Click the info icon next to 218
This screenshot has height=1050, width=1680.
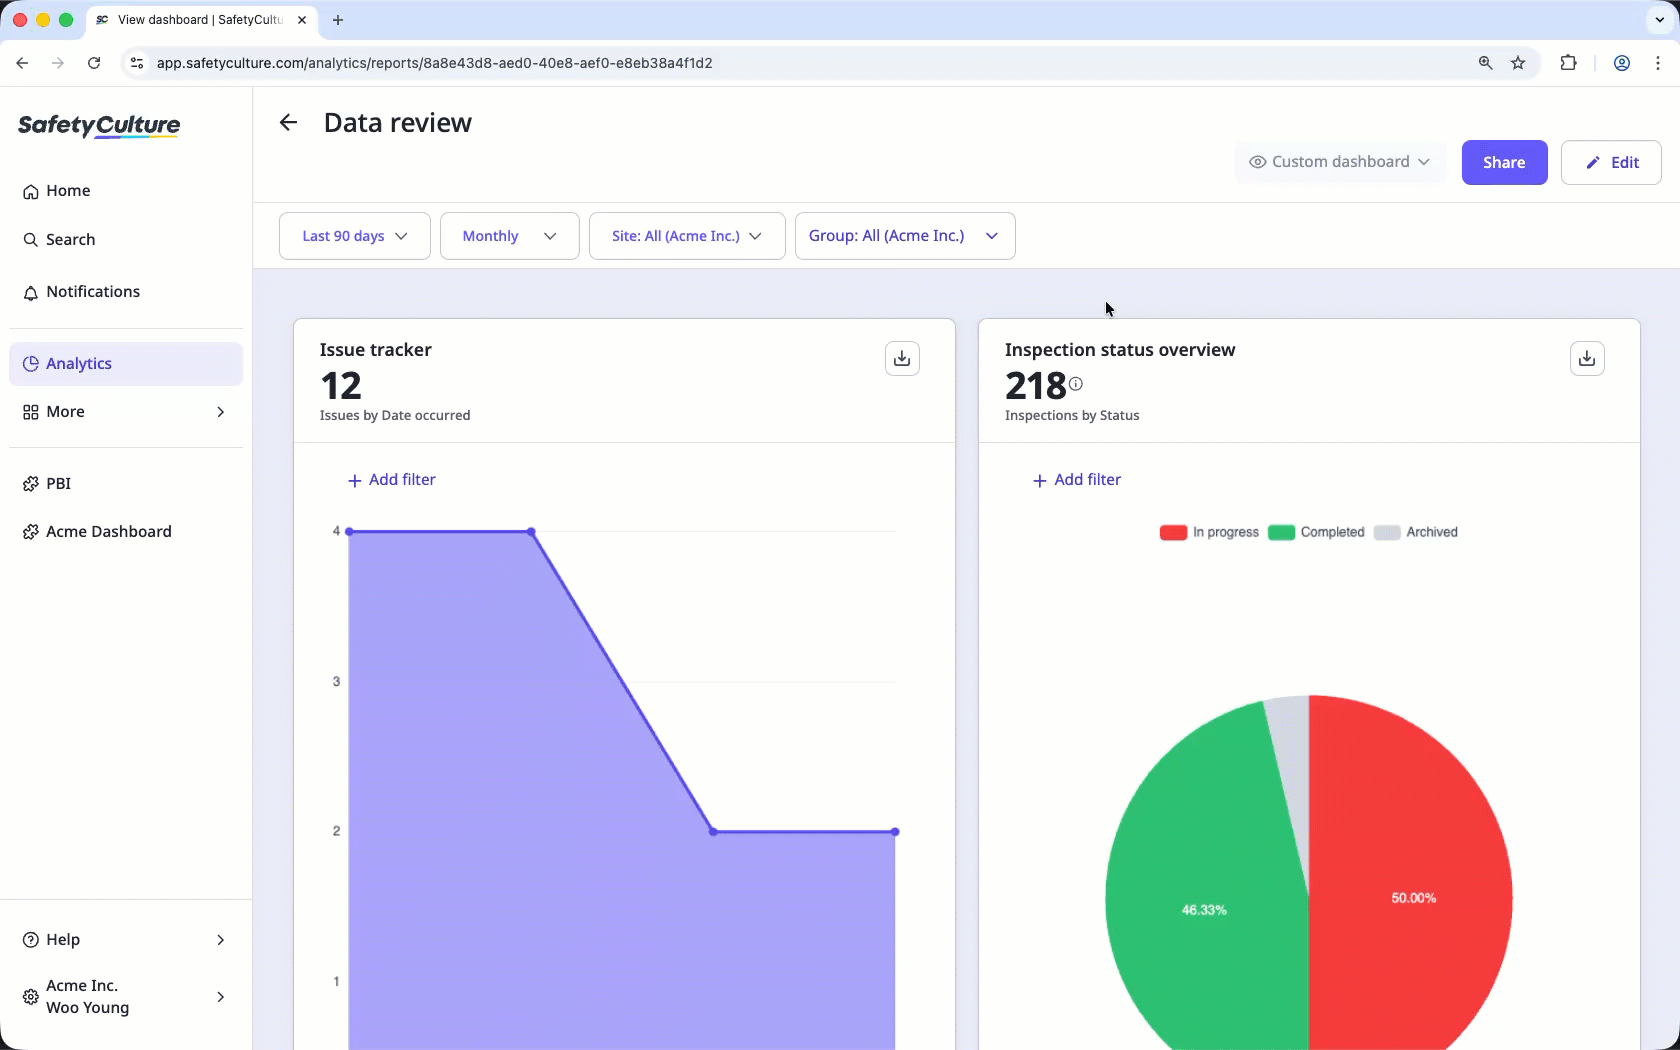click(x=1076, y=384)
